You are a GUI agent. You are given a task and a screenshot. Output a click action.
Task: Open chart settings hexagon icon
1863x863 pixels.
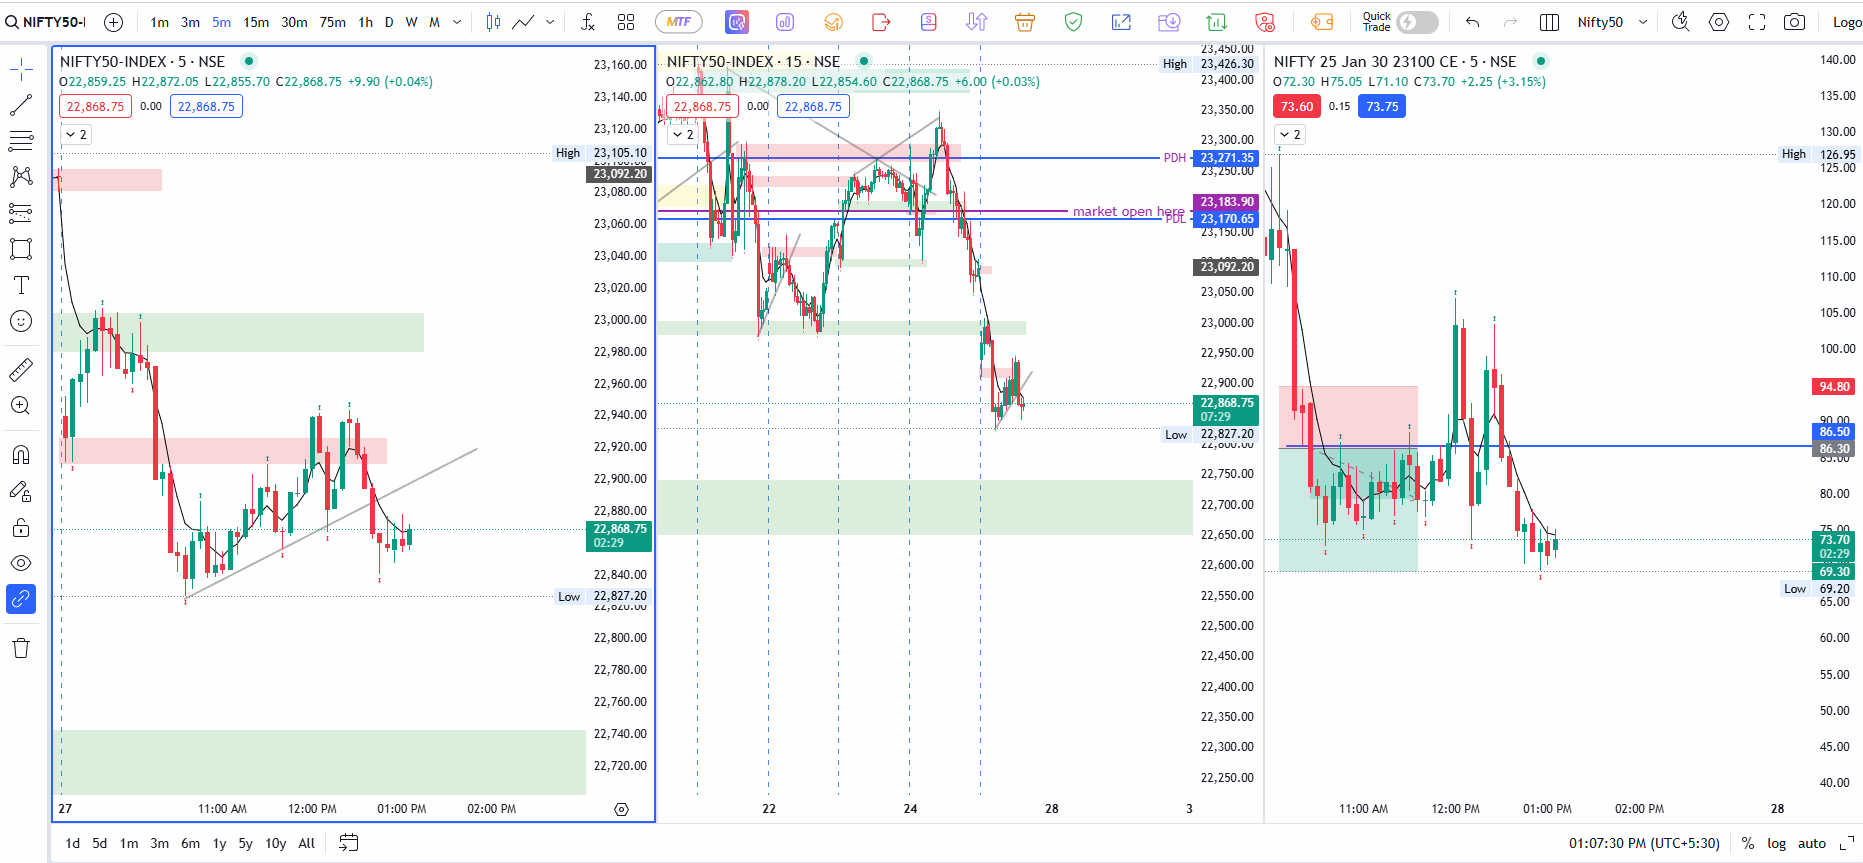coord(1719,22)
